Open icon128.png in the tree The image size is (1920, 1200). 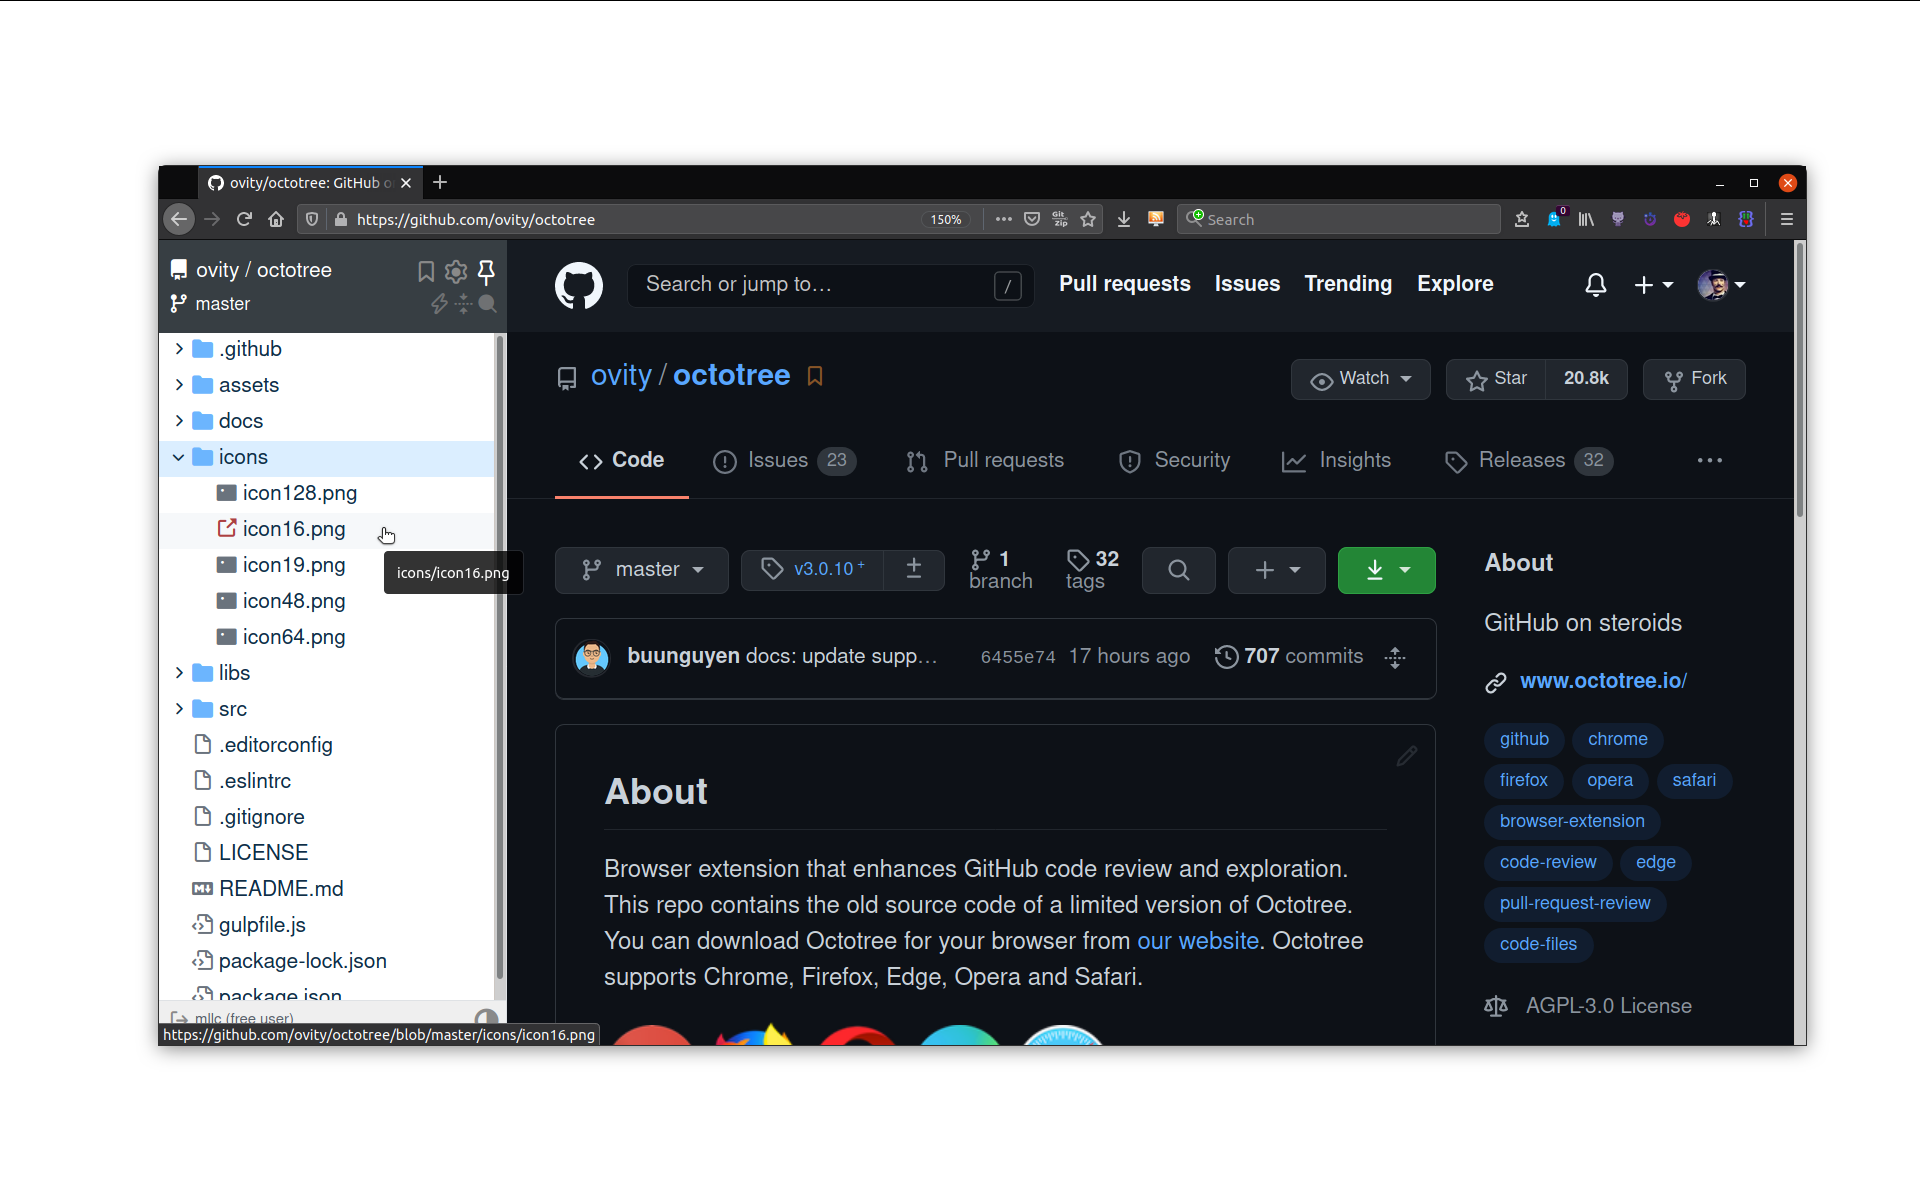300,493
